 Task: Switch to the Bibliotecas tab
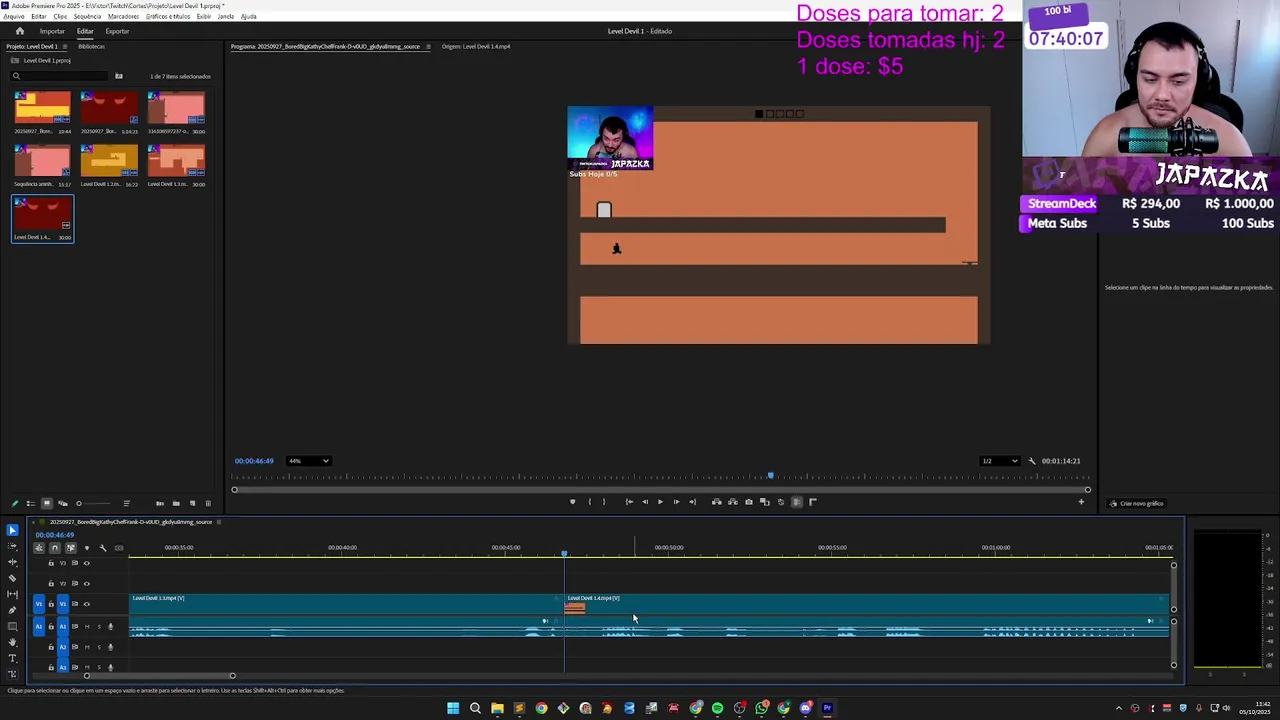[91, 46]
